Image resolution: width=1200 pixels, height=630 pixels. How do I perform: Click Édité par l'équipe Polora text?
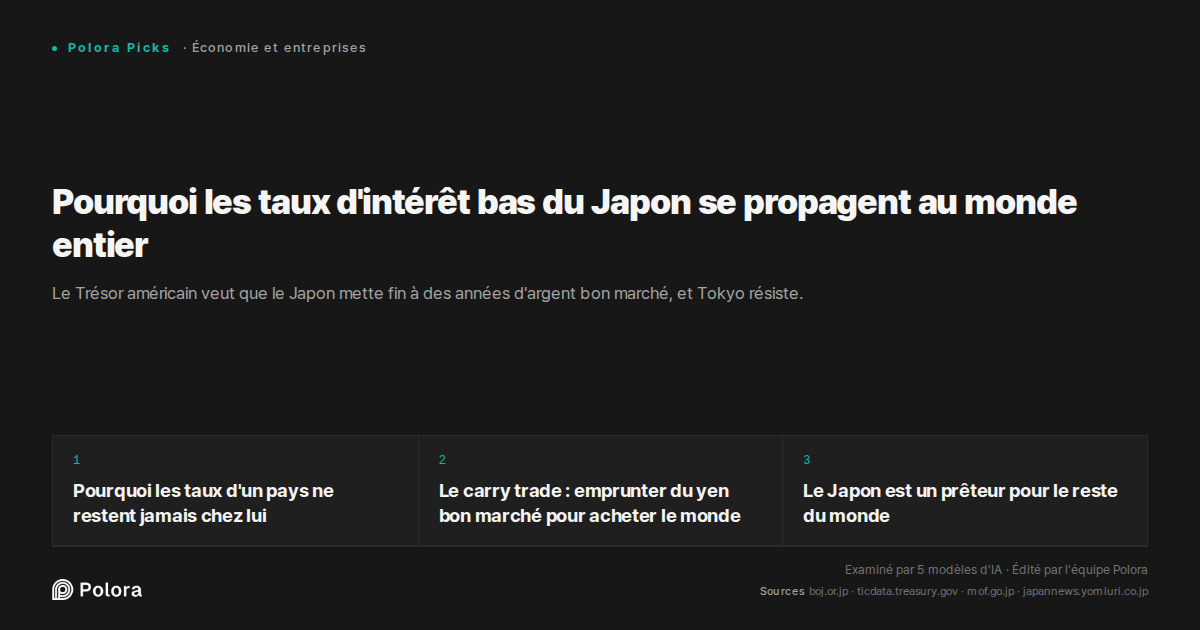tap(1080, 570)
